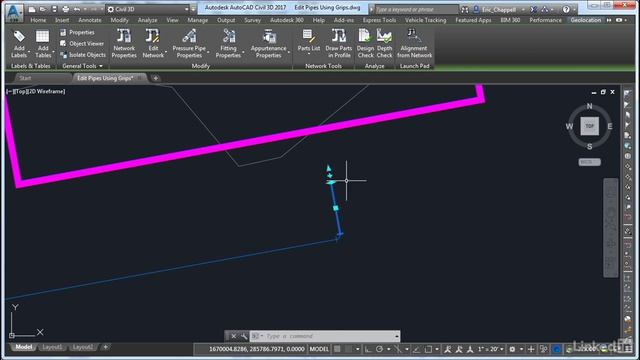Open the Help question mark icon
The image size is (640, 360).
[566, 9]
